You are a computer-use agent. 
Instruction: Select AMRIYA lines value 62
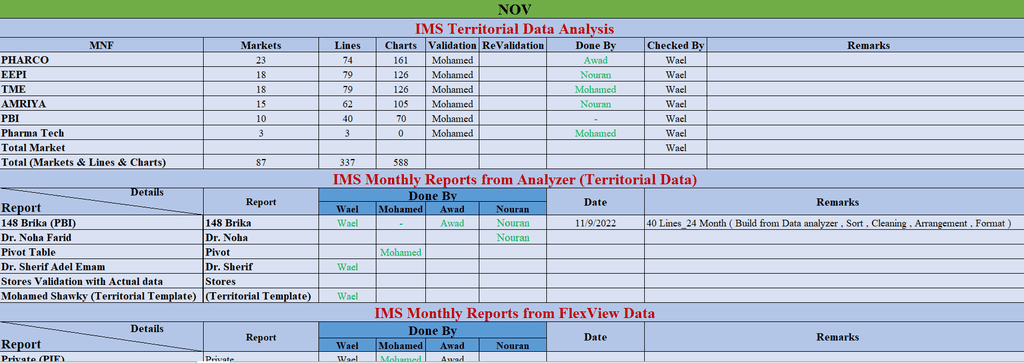click(x=347, y=104)
